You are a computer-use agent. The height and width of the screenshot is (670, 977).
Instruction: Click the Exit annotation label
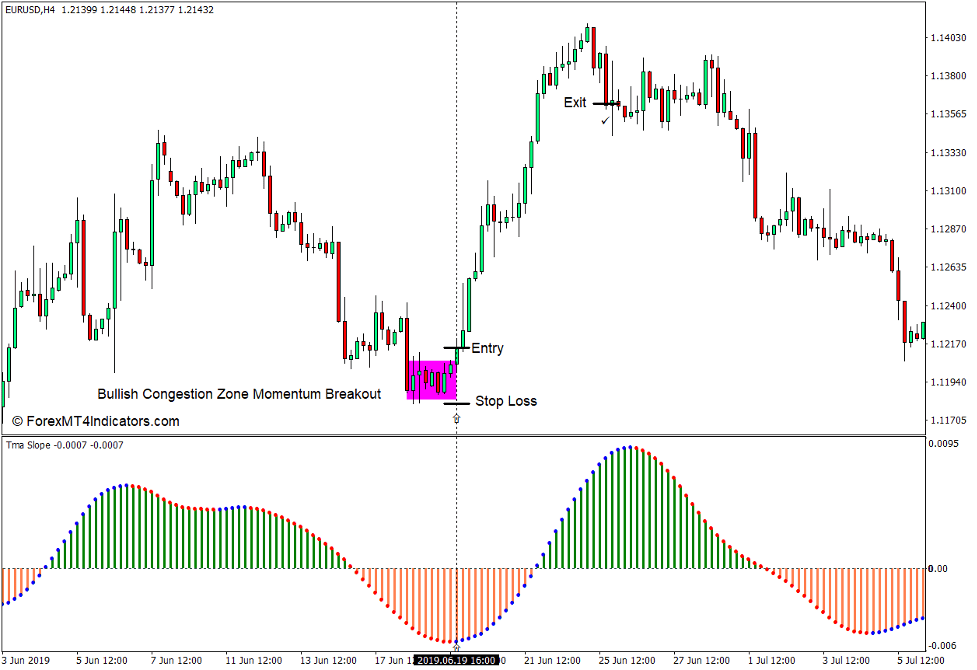click(578, 102)
